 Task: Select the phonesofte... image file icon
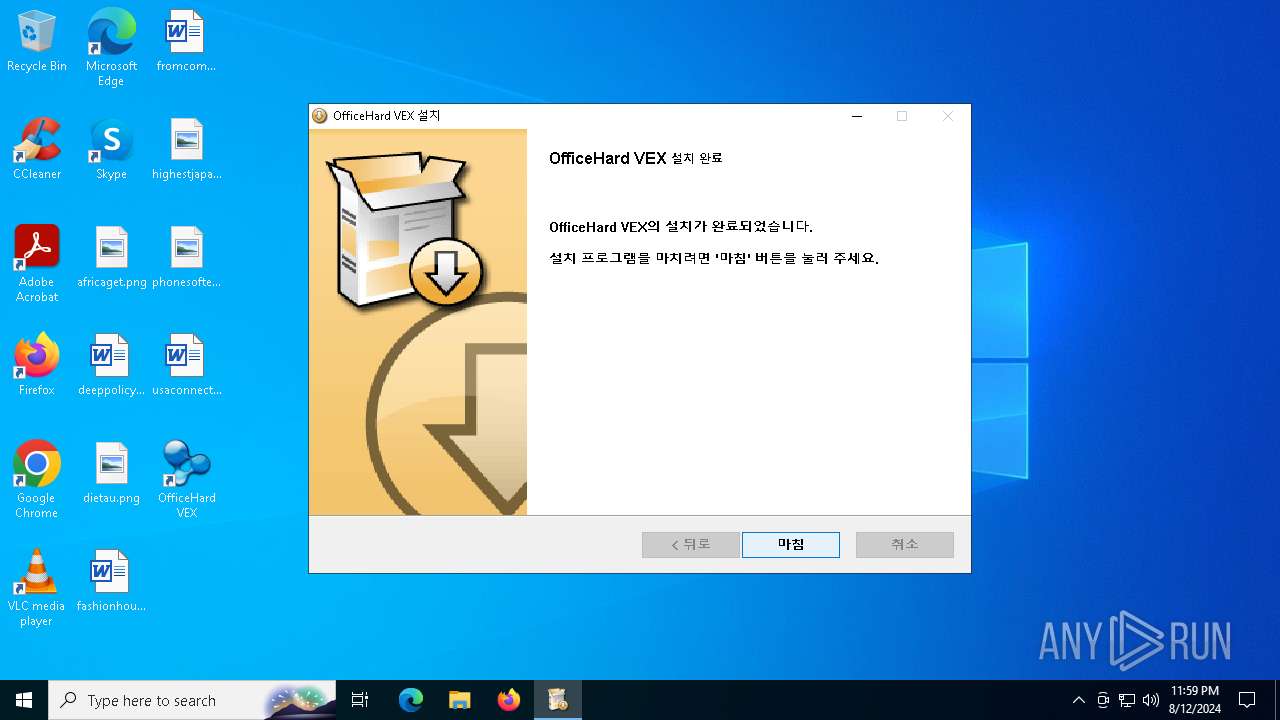187,258
